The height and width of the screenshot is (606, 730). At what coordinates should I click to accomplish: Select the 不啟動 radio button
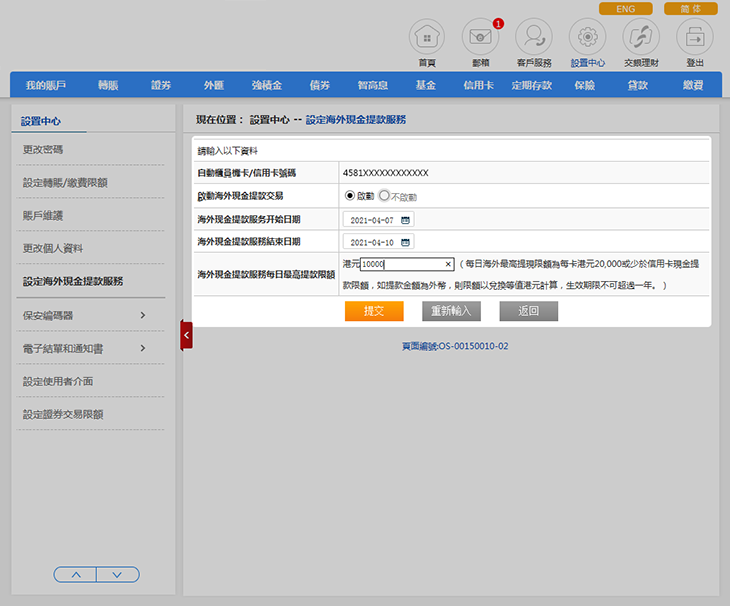coord(384,196)
